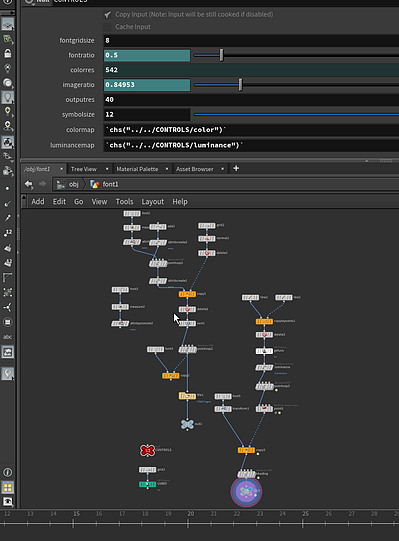Viewport: 399px width, 541px height.
Task: Open the Go menu
Action: [x=78, y=201]
